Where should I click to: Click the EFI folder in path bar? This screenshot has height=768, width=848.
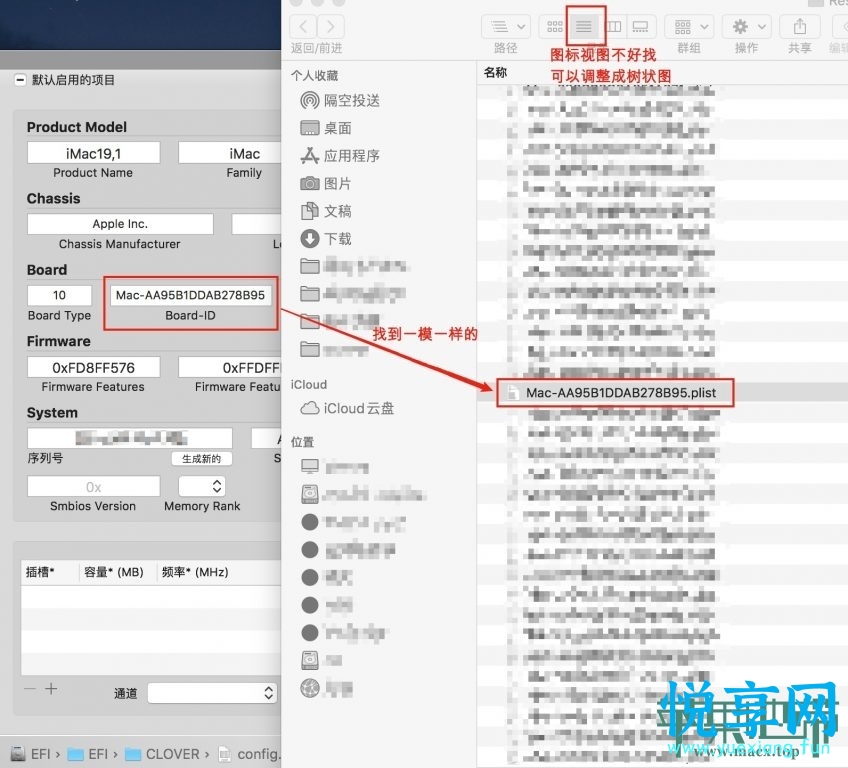(88, 754)
